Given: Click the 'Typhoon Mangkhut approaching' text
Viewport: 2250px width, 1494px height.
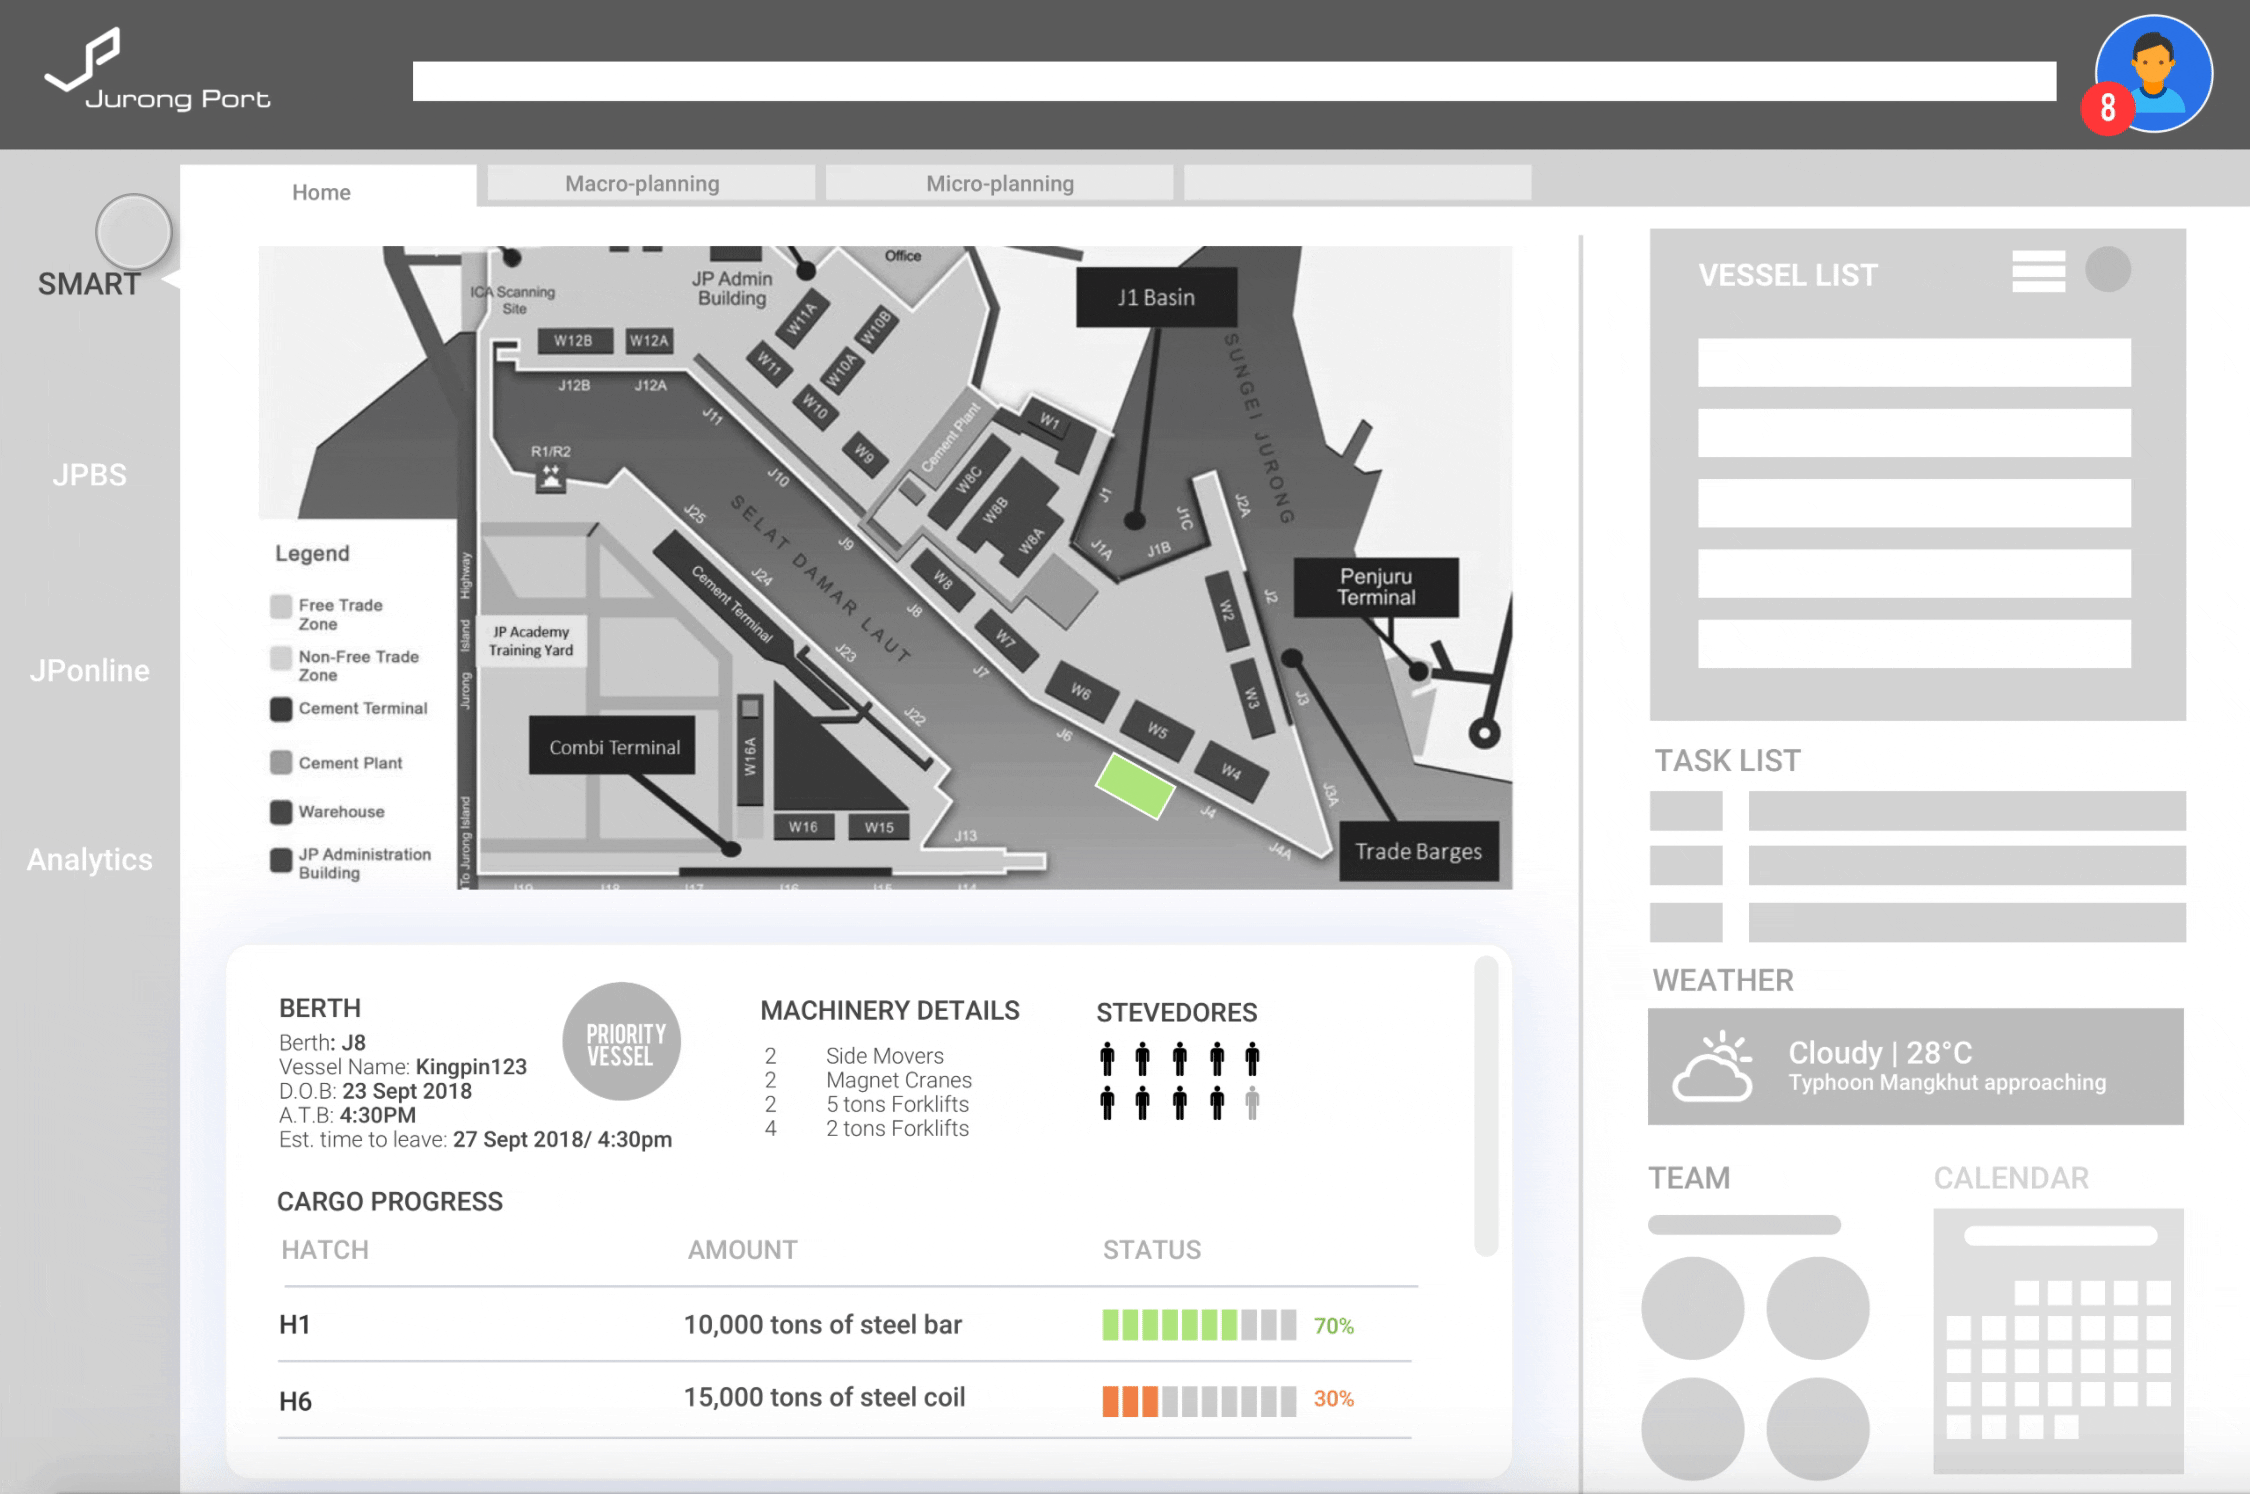Looking at the screenshot, I should [1947, 1083].
